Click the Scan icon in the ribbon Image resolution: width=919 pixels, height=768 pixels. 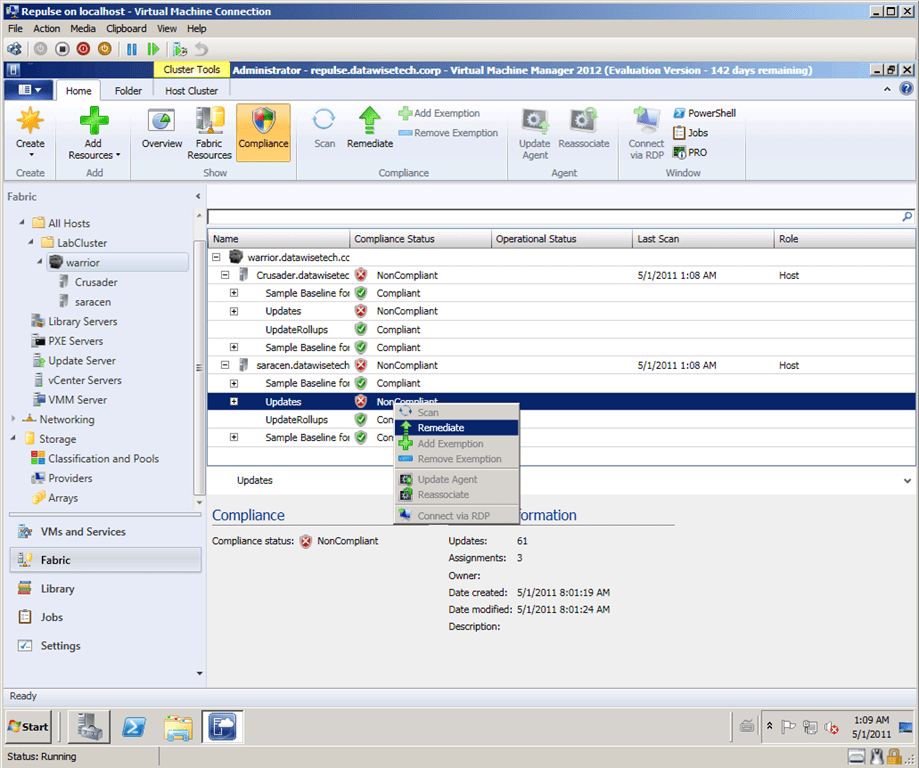(x=324, y=120)
